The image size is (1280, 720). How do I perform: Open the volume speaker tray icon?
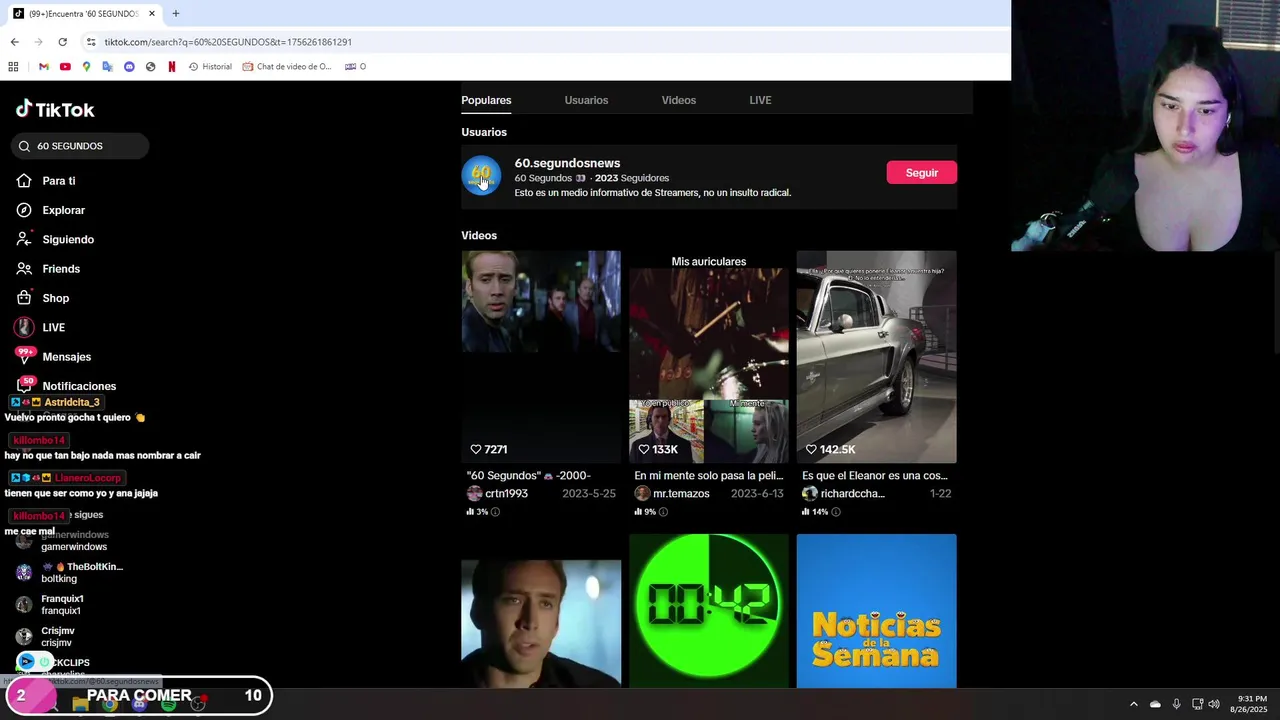[x=1214, y=704]
